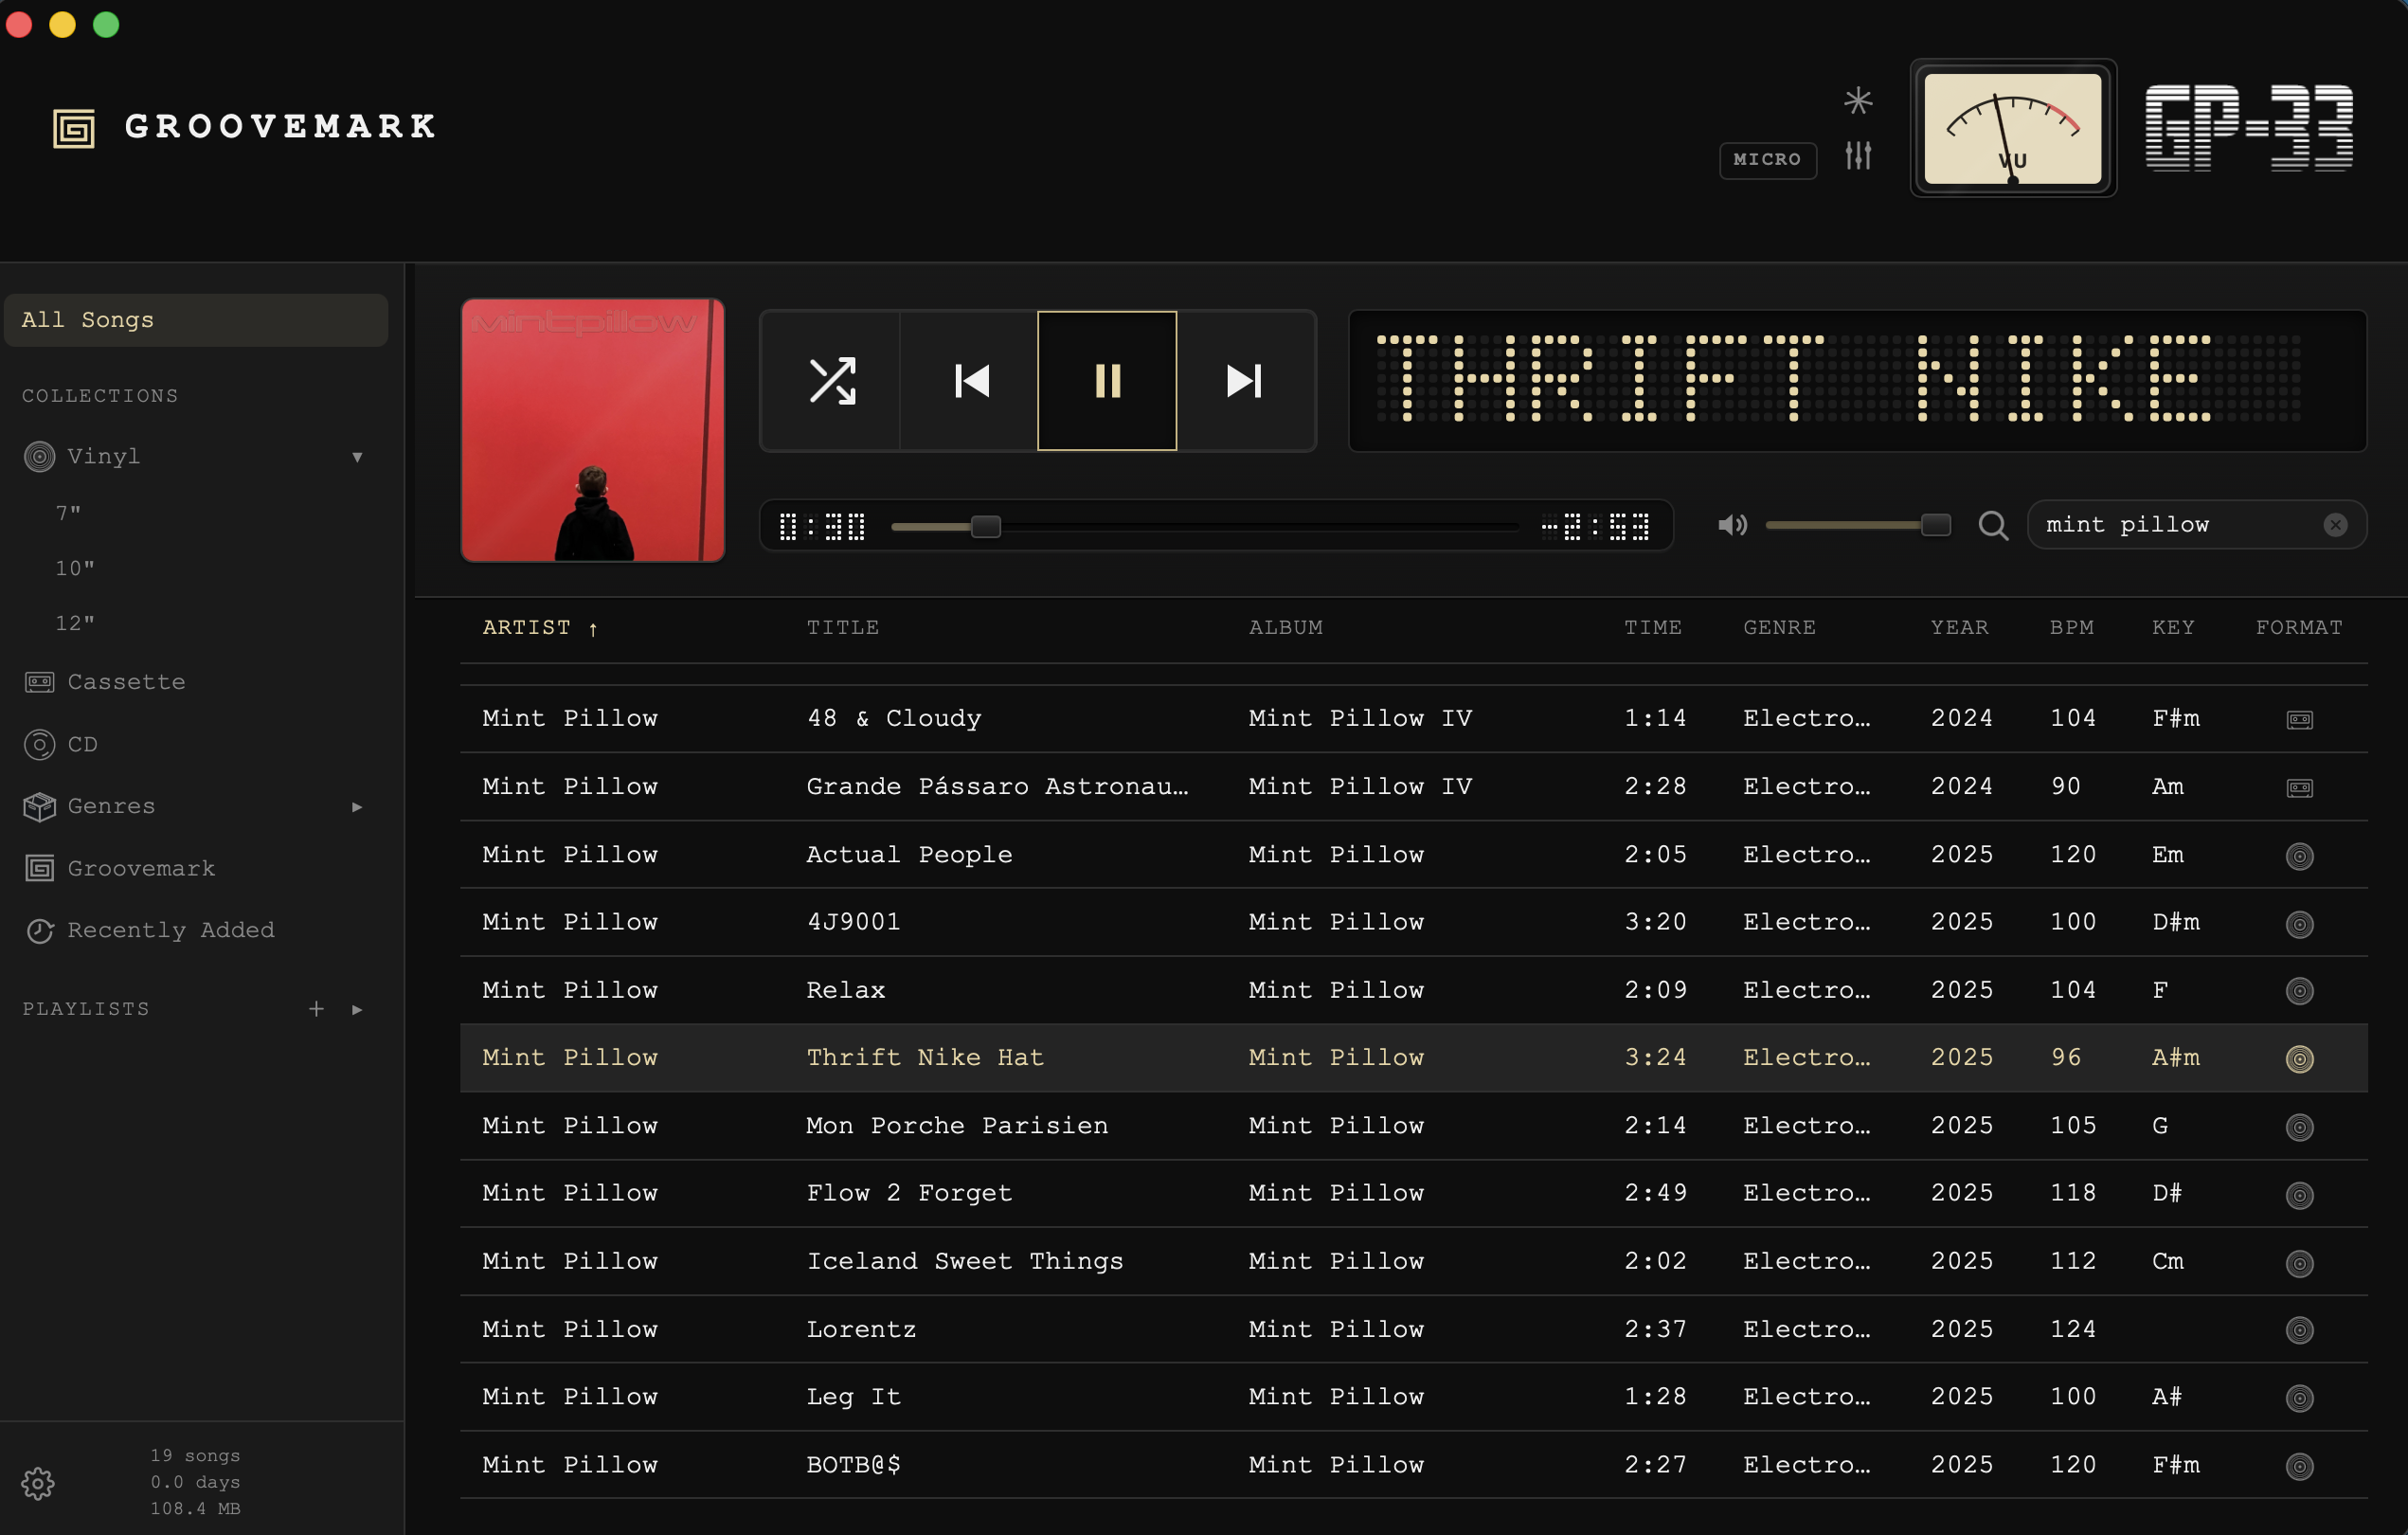Expand the Genres submenu arrow
This screenshot has height=1535, width=2408.
coord(357,807)
